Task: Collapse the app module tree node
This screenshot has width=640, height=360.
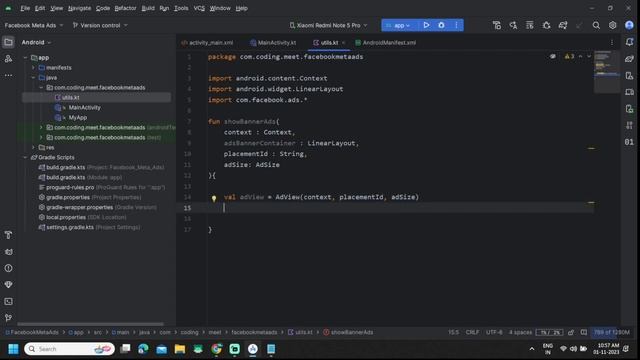Action: [x=26, y=58]
